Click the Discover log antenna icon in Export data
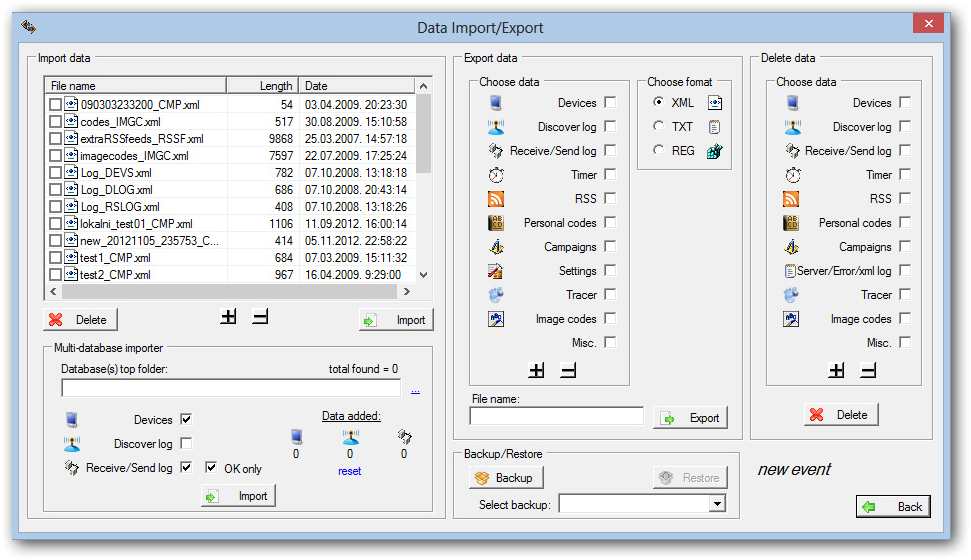 click(x=495, y=127)
